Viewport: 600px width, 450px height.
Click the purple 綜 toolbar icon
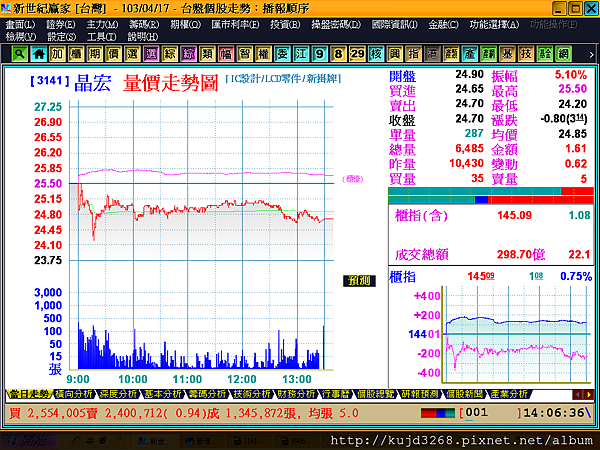click(188, 54)
